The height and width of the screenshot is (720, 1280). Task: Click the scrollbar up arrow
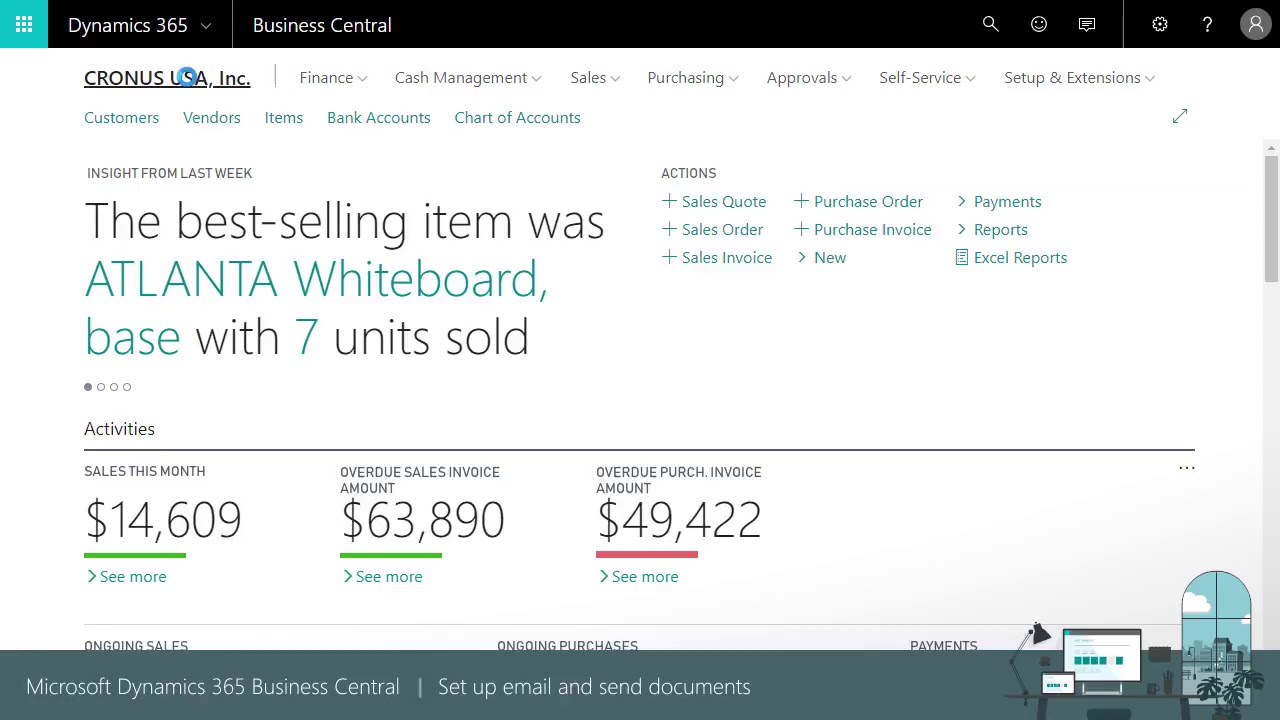click(x=1271, y=148)
